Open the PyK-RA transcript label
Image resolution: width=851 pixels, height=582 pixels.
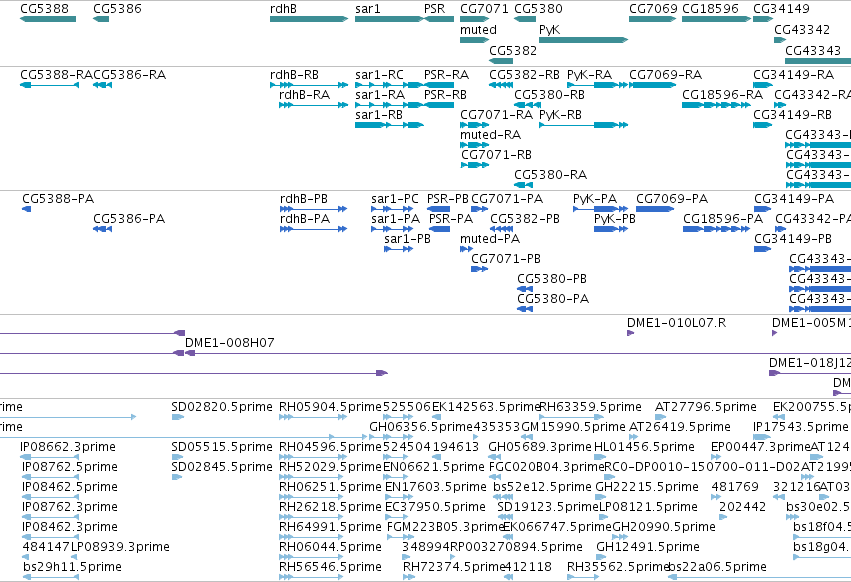click(589, 75)
